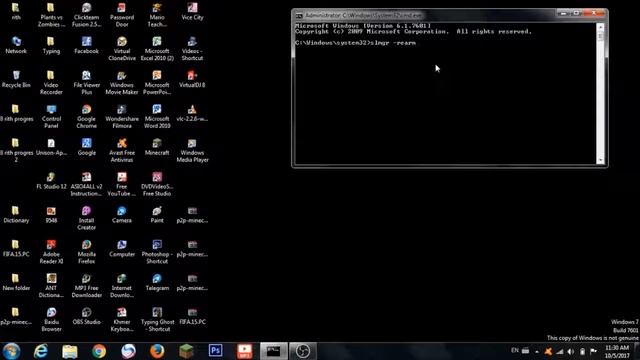Select the Clickteam Fusion 2.5 desktop icon
640x360 pixels.
[86, 14]
